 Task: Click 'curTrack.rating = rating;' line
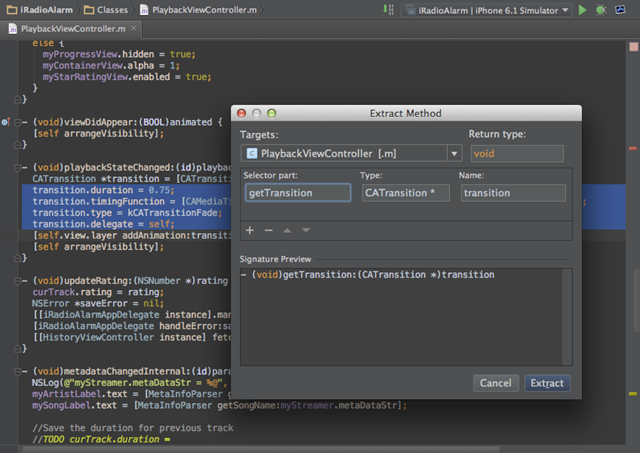pos(98,292)
